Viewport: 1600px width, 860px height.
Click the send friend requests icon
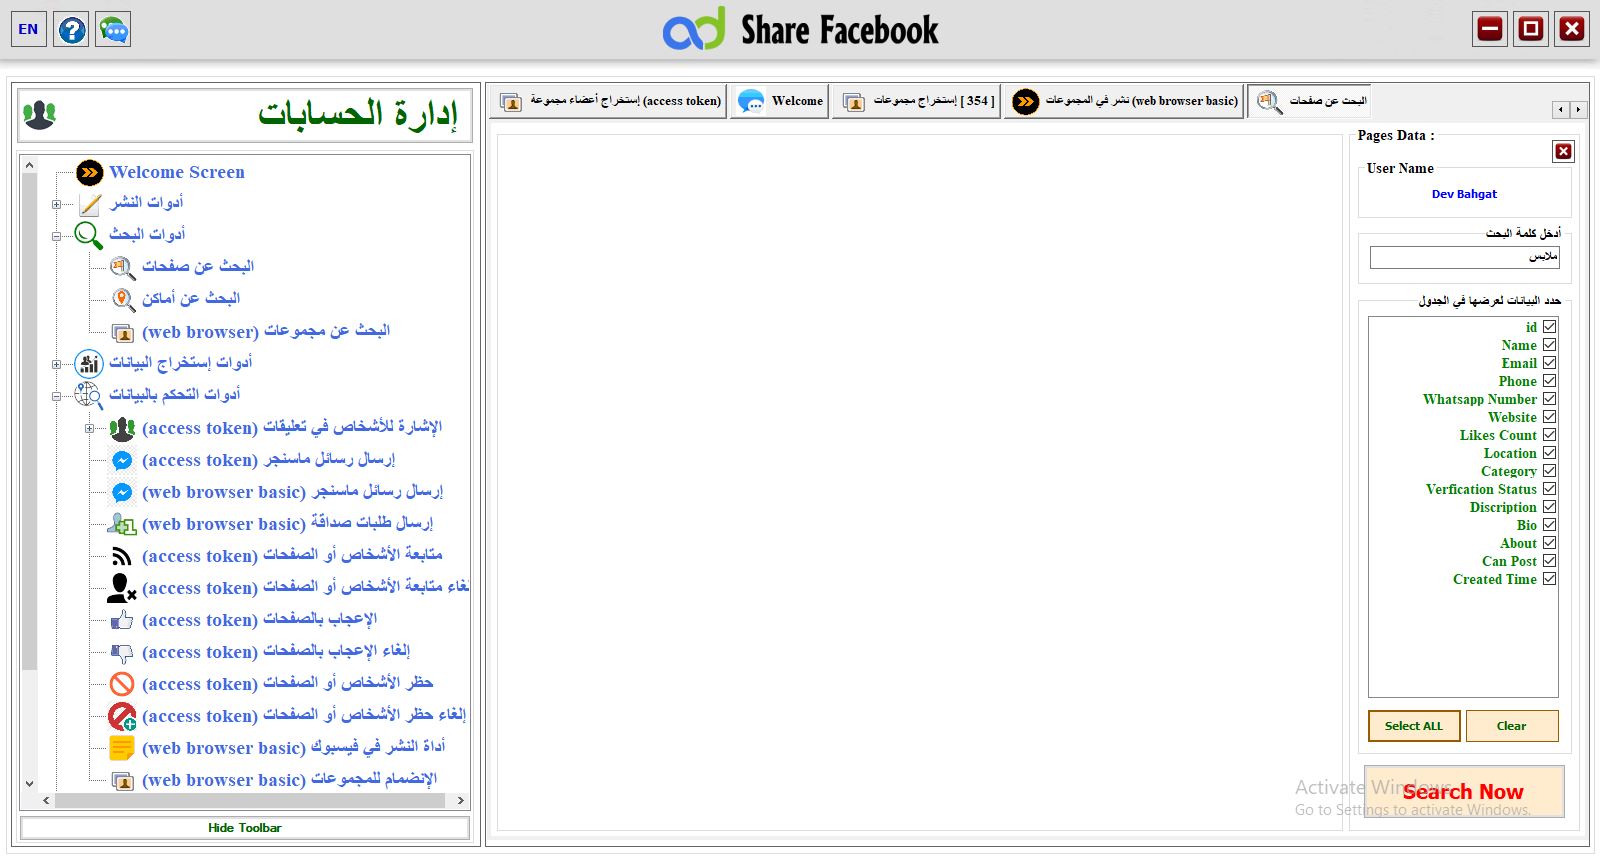coord(122,524)
